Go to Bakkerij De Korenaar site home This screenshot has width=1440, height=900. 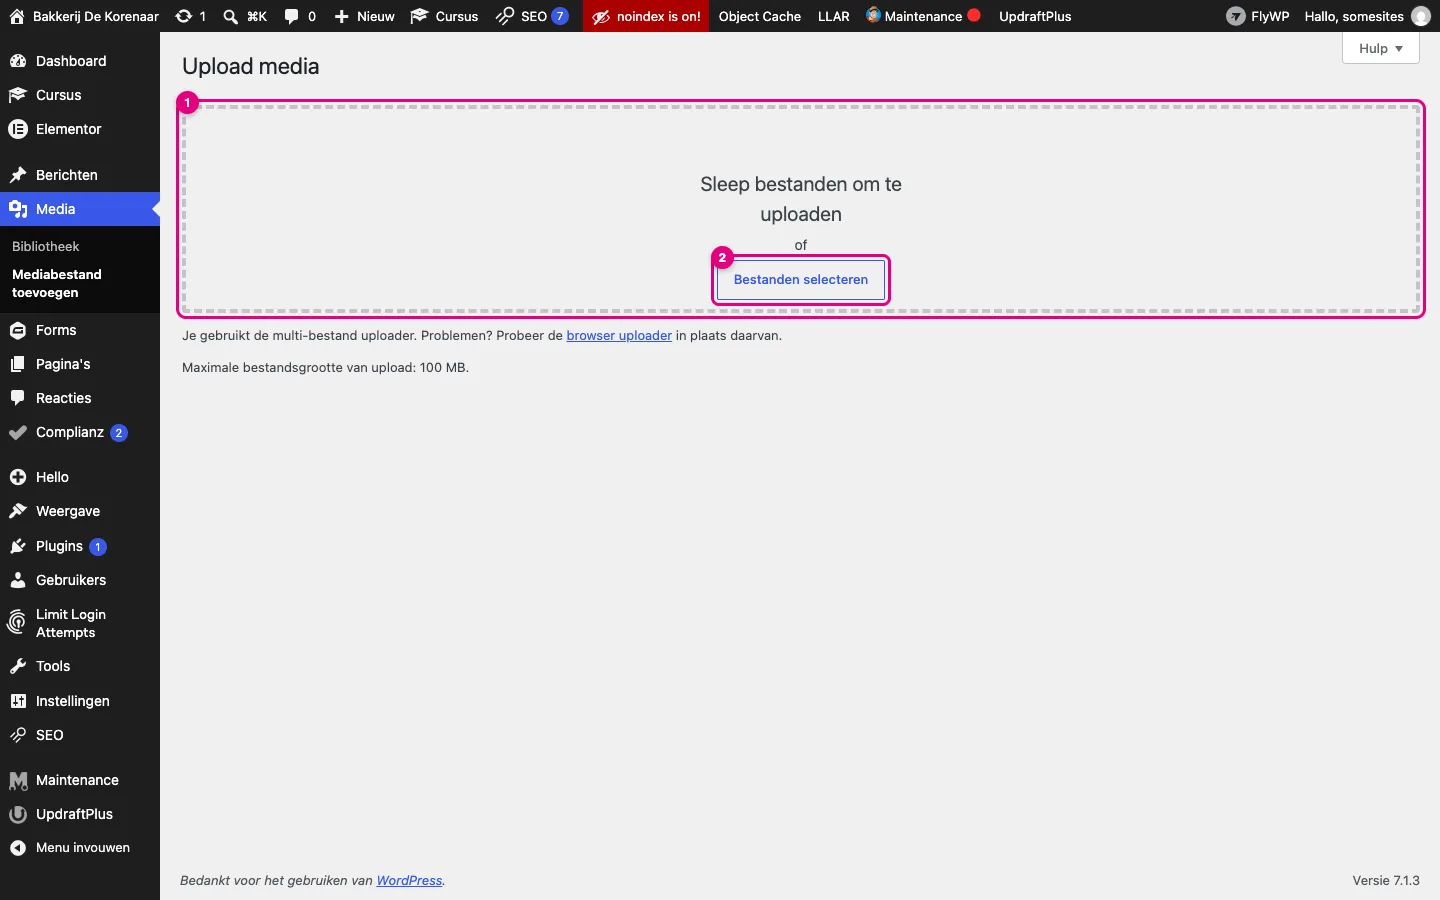[84, 16]
